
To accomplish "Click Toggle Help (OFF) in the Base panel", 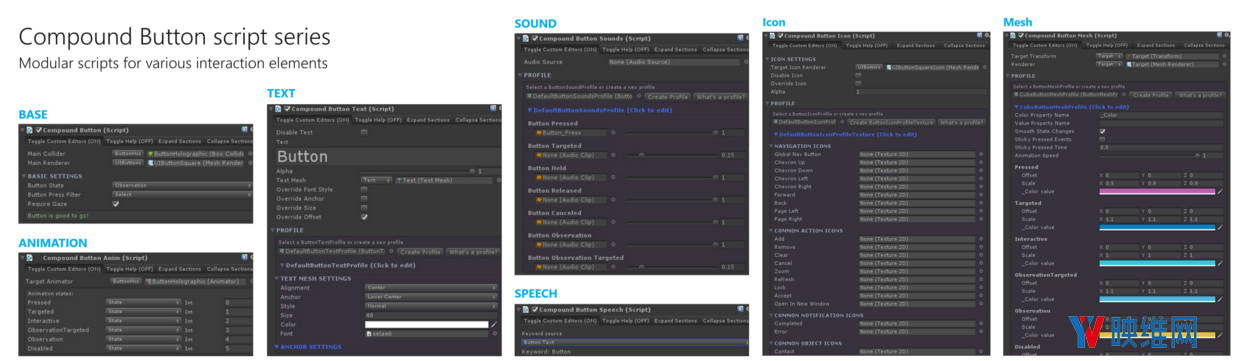I will (130, 141).
